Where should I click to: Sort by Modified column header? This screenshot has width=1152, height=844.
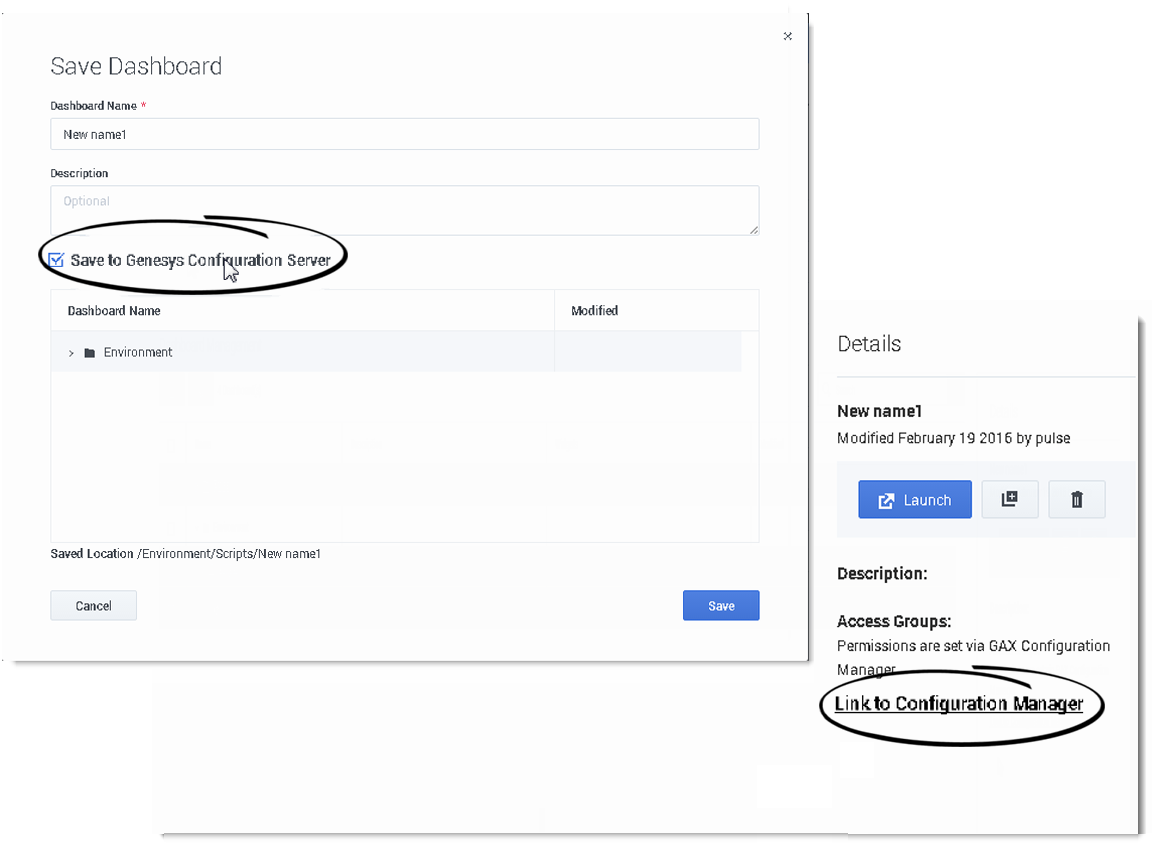click(594, 311)
